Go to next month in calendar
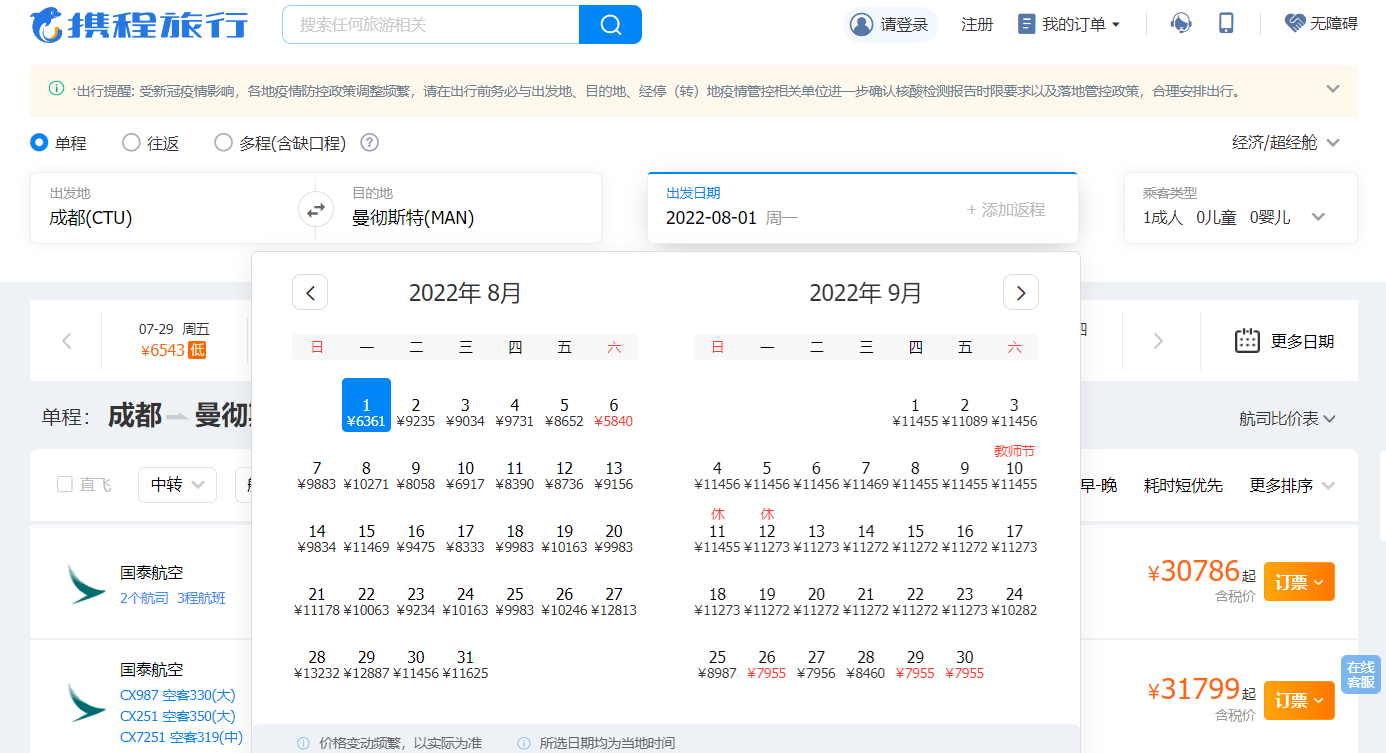 (1020, 292)
